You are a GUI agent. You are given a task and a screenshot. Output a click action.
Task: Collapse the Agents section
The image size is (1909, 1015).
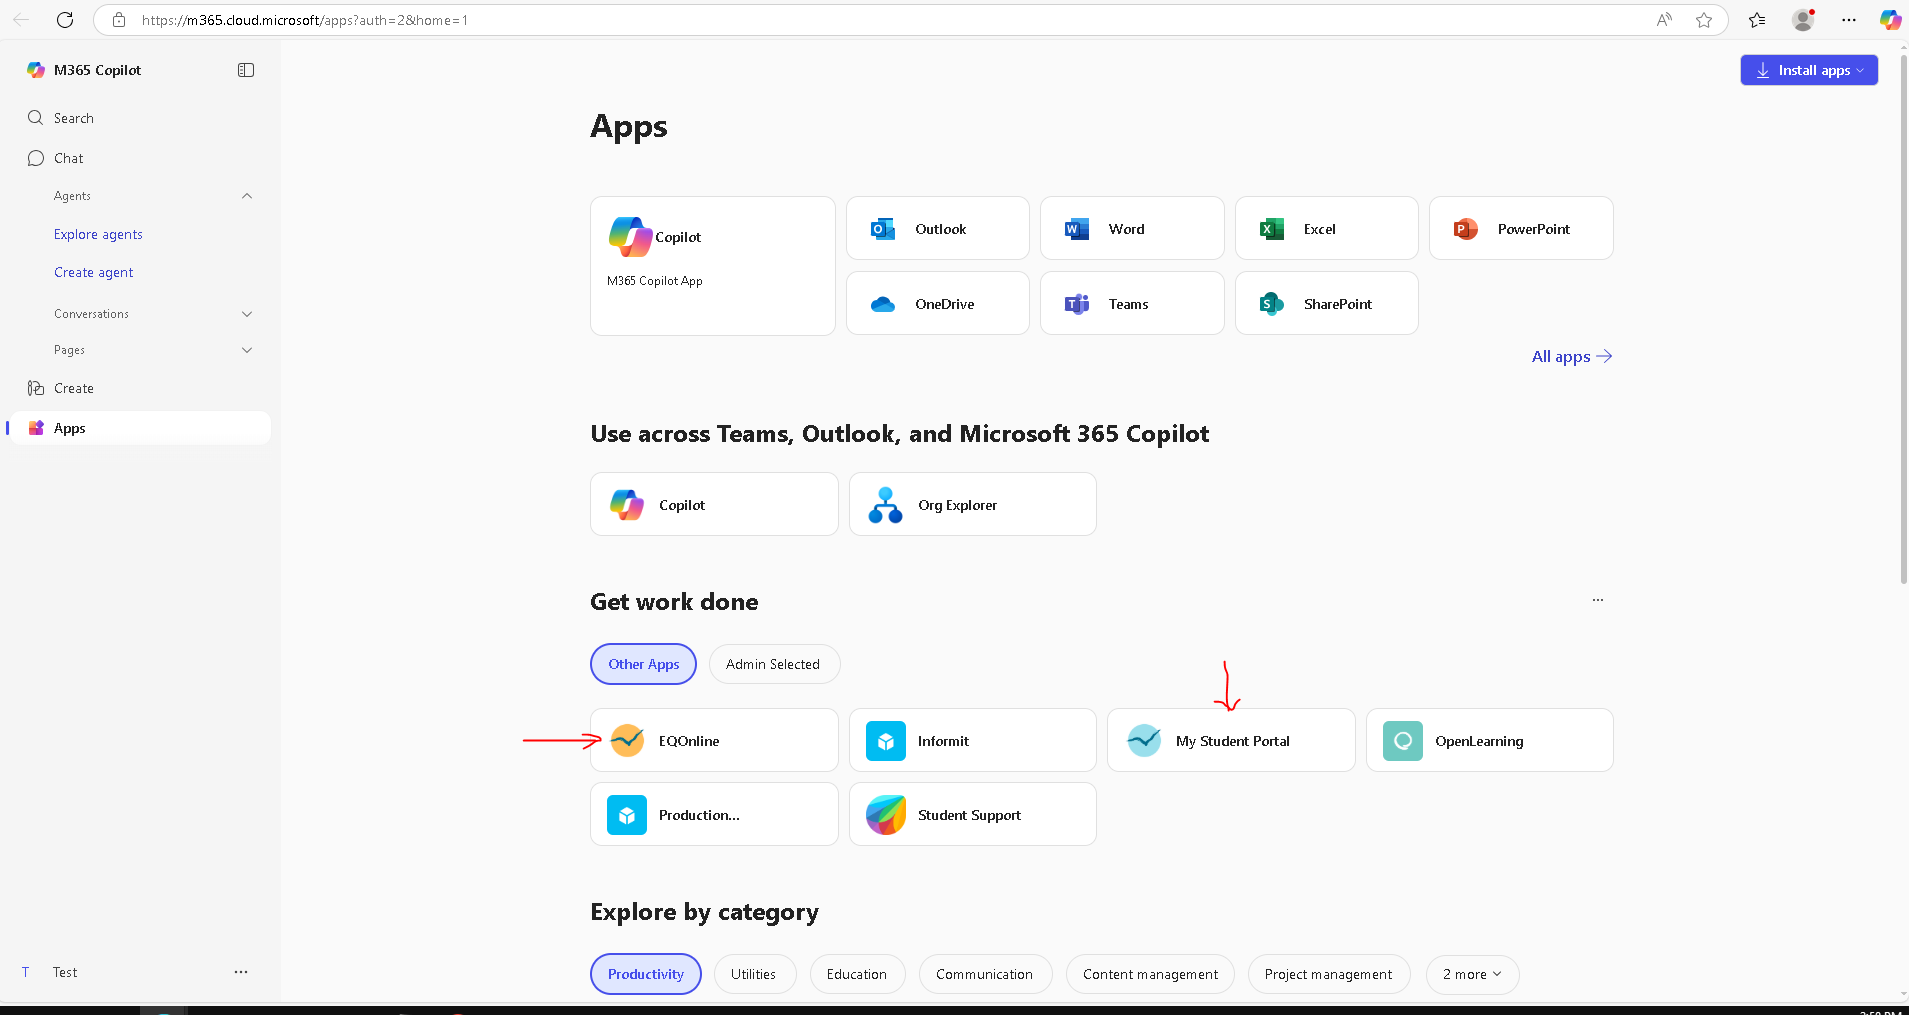click(x=247, y=196)
